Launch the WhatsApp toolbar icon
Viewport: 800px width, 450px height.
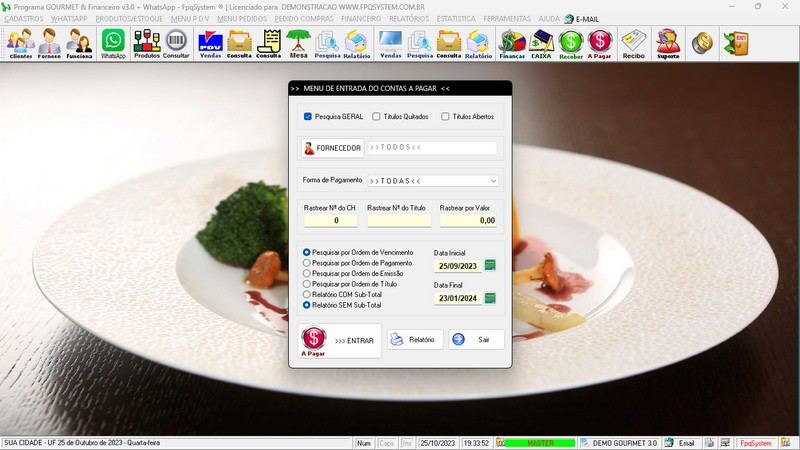(x=113, y=43)
